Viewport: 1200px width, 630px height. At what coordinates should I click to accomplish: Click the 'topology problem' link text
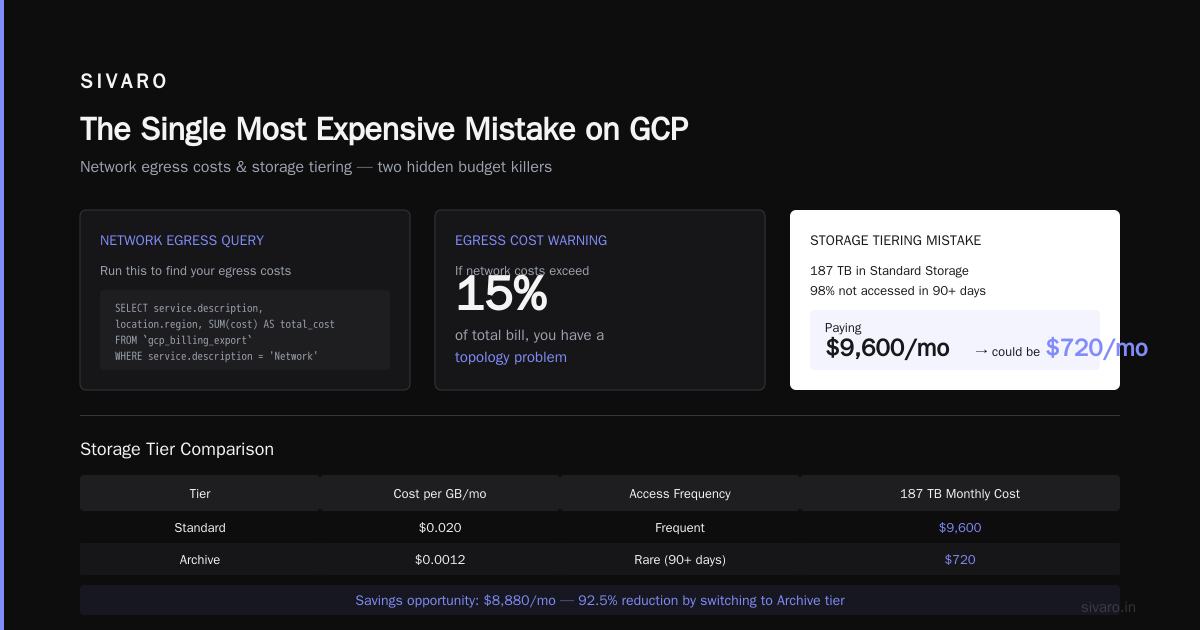(x=511, y=357)
